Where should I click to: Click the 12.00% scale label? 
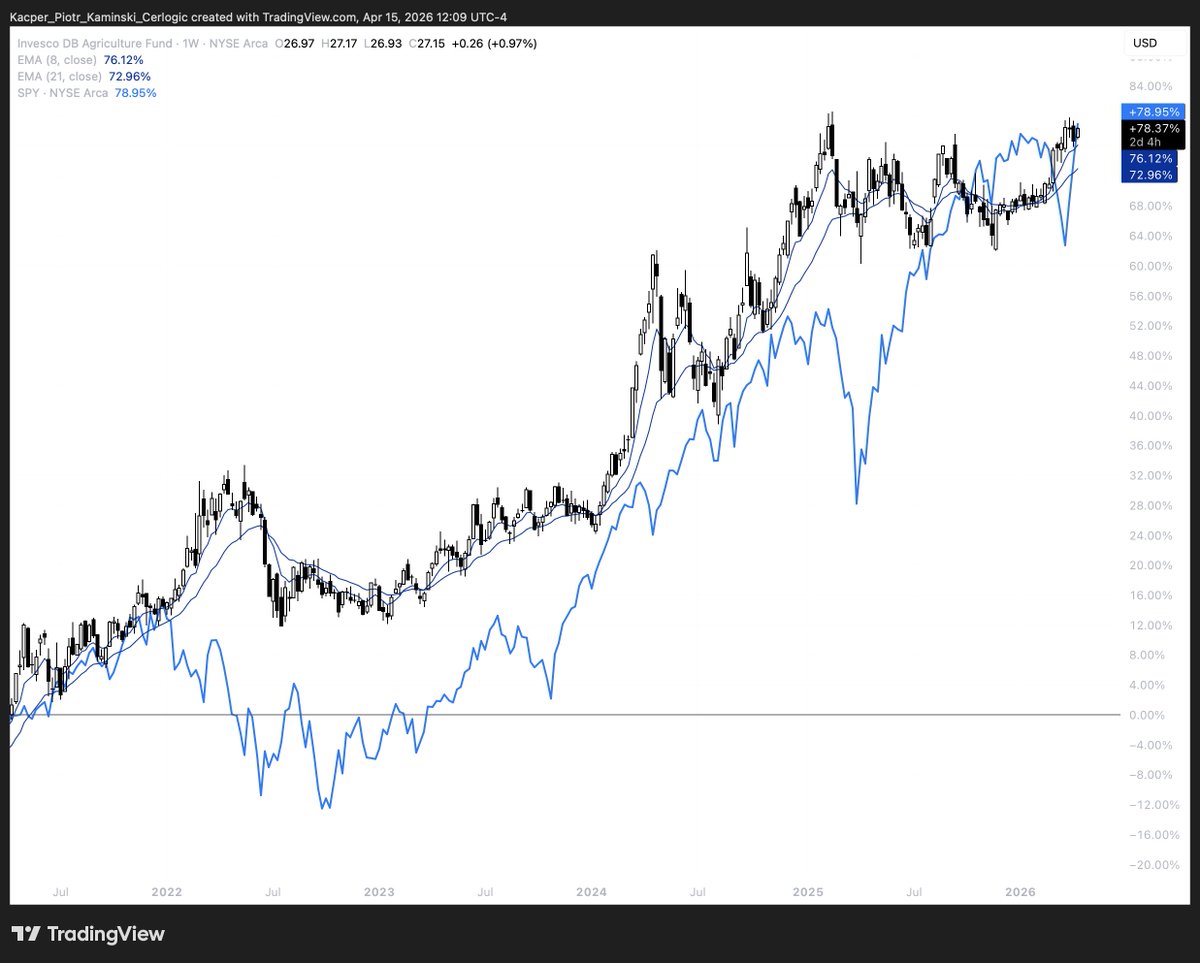click(1150, 626)
